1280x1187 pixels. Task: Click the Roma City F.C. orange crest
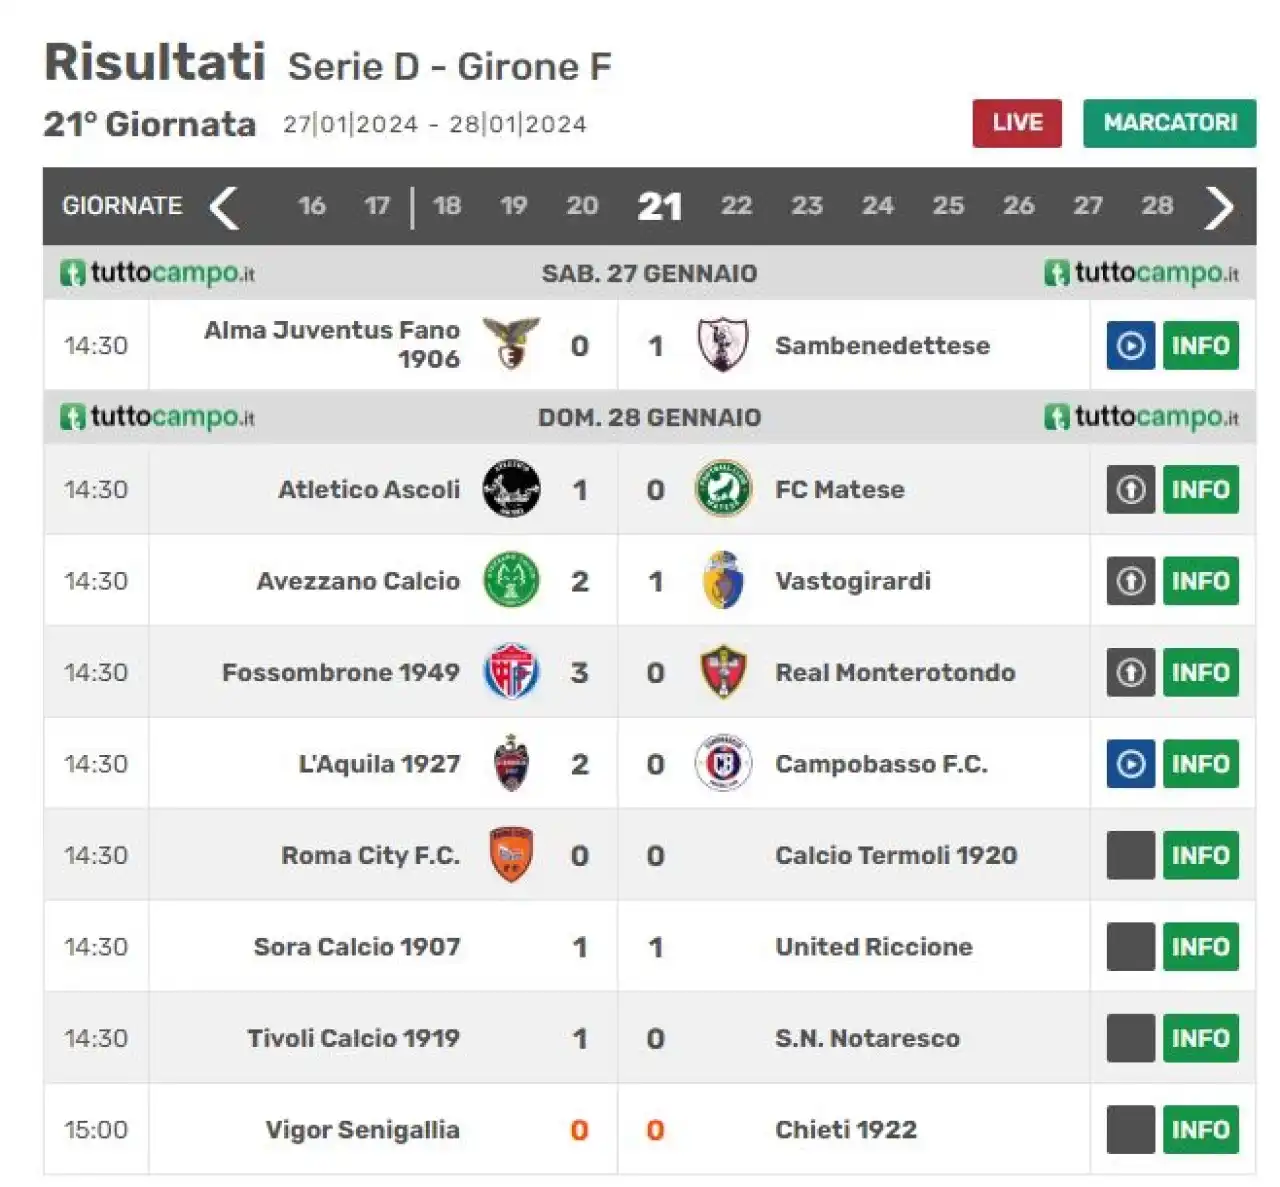(x=511, y=855)
